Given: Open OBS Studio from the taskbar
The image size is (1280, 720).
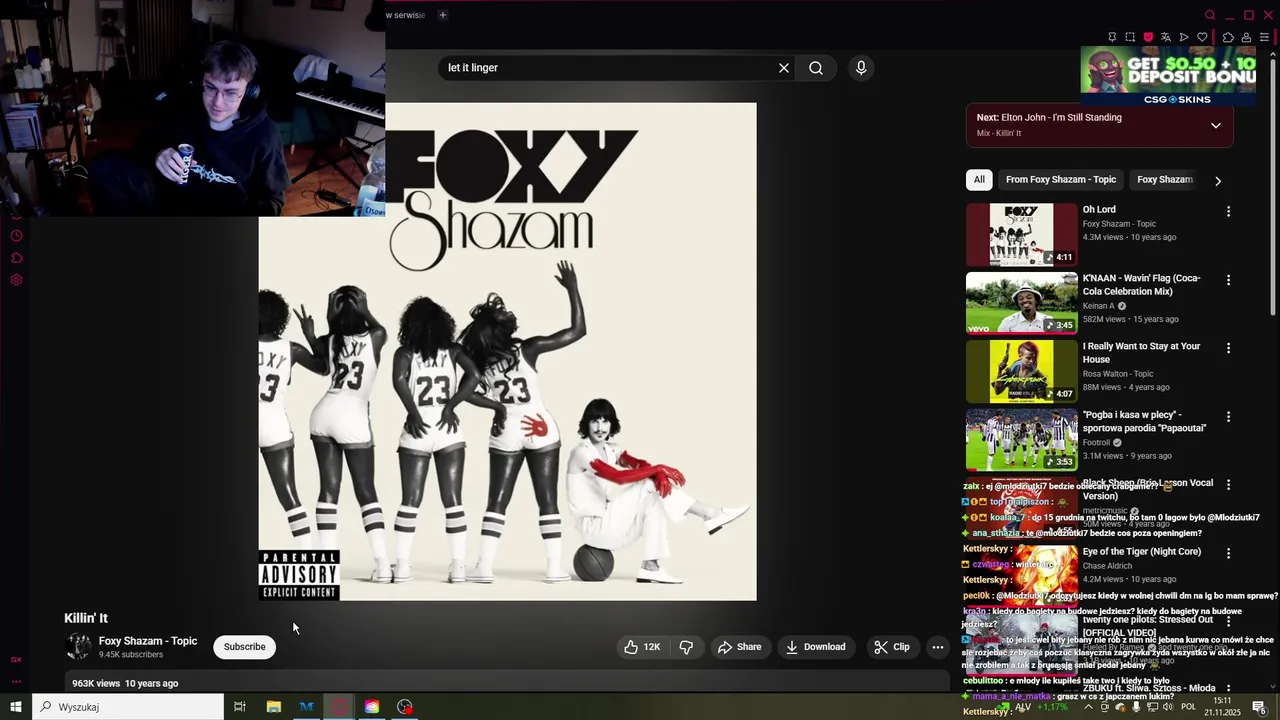Looking at the screenshot, I should coord(404,707).
